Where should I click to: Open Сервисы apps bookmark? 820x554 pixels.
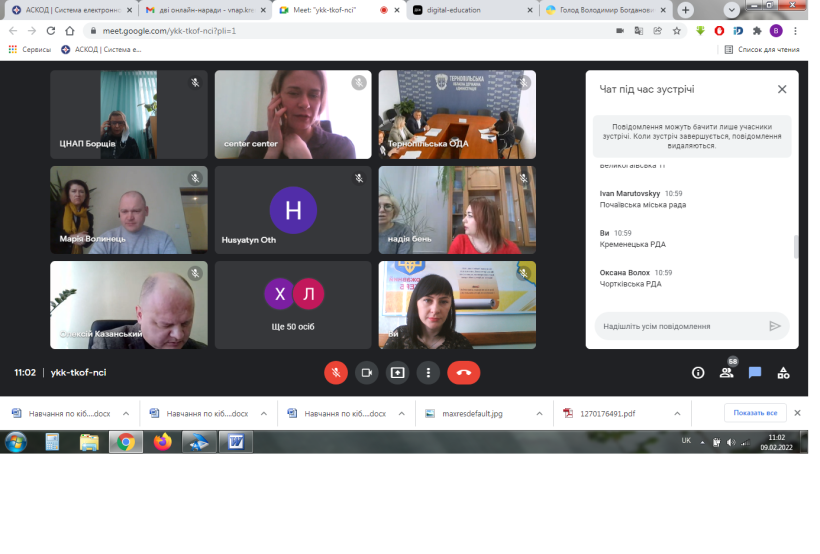pyautogui.click(x=30, y=50)
